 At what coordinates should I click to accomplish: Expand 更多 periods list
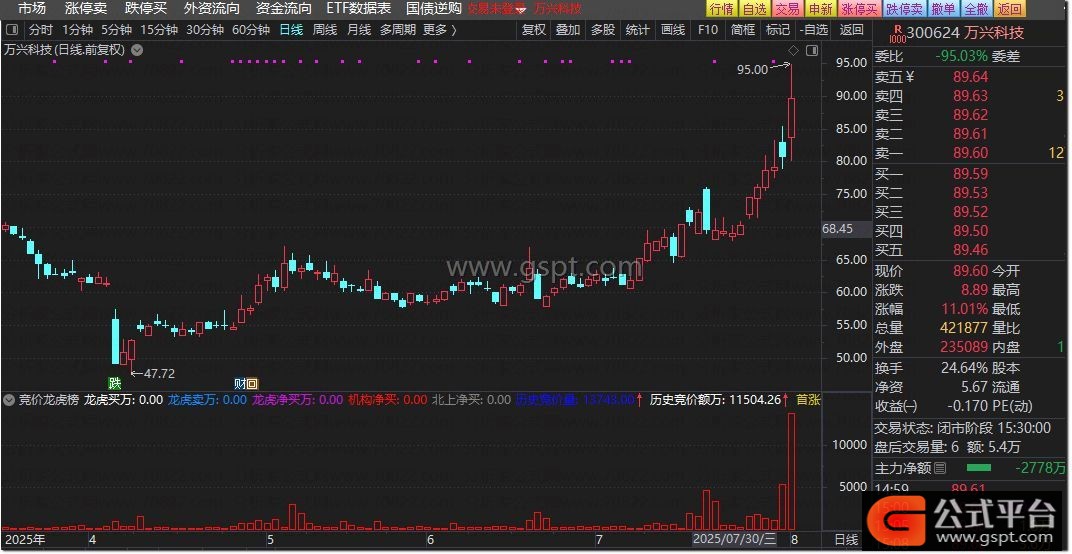[439, 30]
